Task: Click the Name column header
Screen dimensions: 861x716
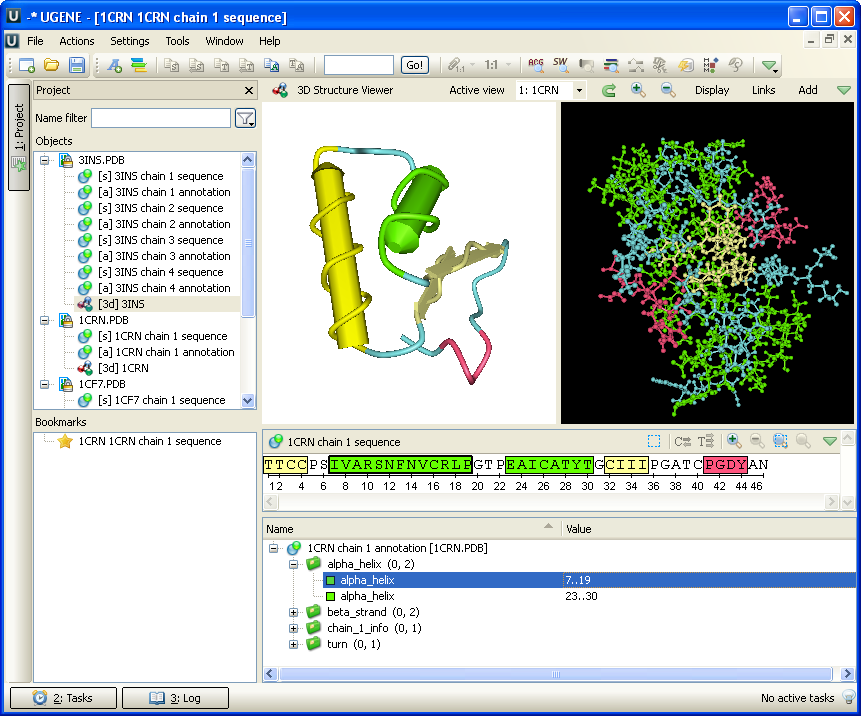Action: [411, 529]
